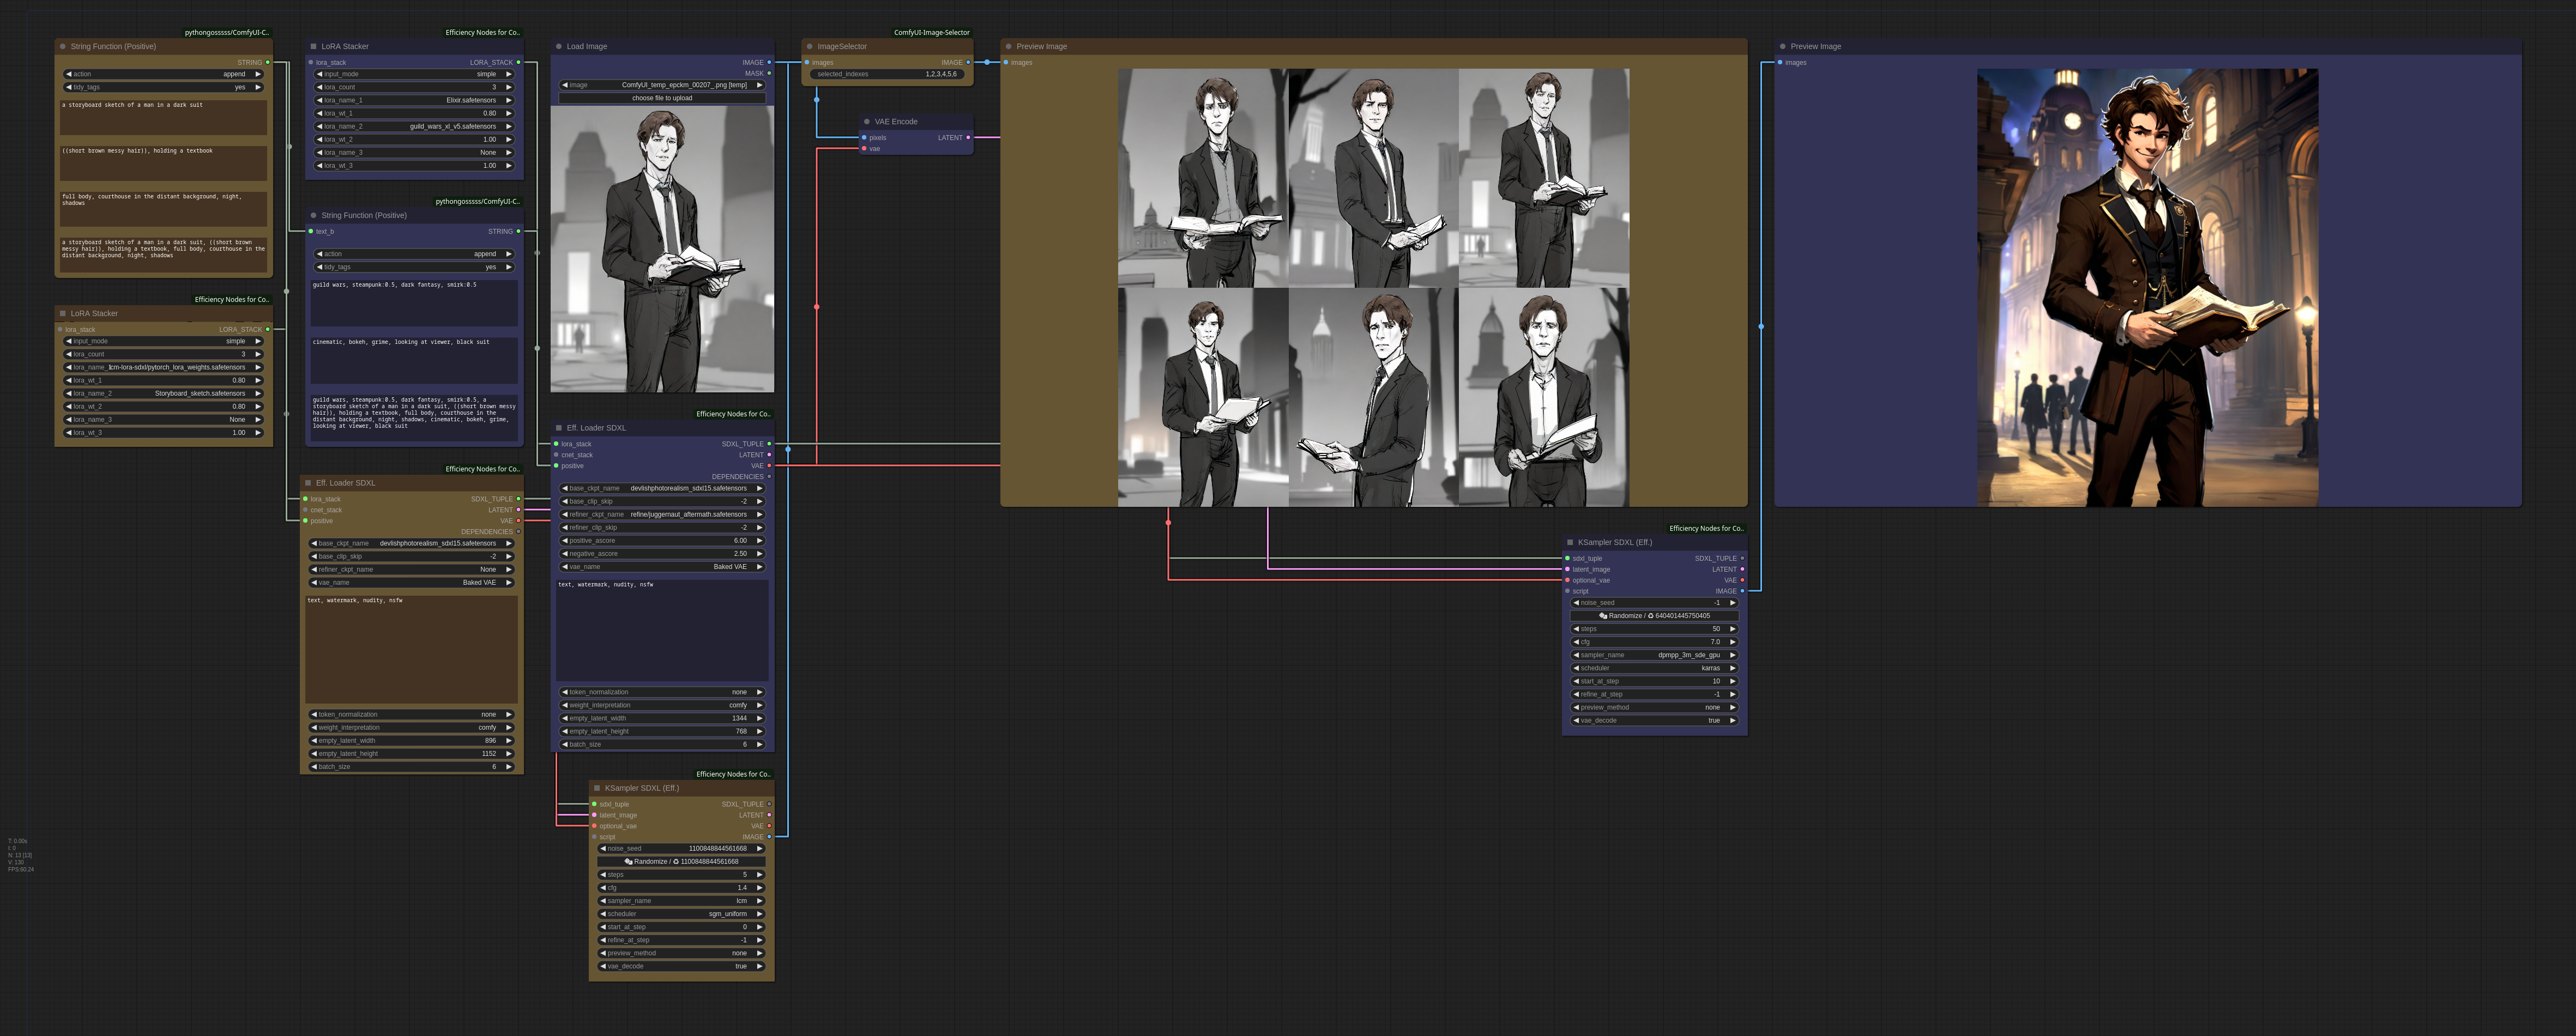Select top-left sketch in Preview Image grid
Image resolution: width=2576 pixels, height=1036 pixels.
point(1203,178)
